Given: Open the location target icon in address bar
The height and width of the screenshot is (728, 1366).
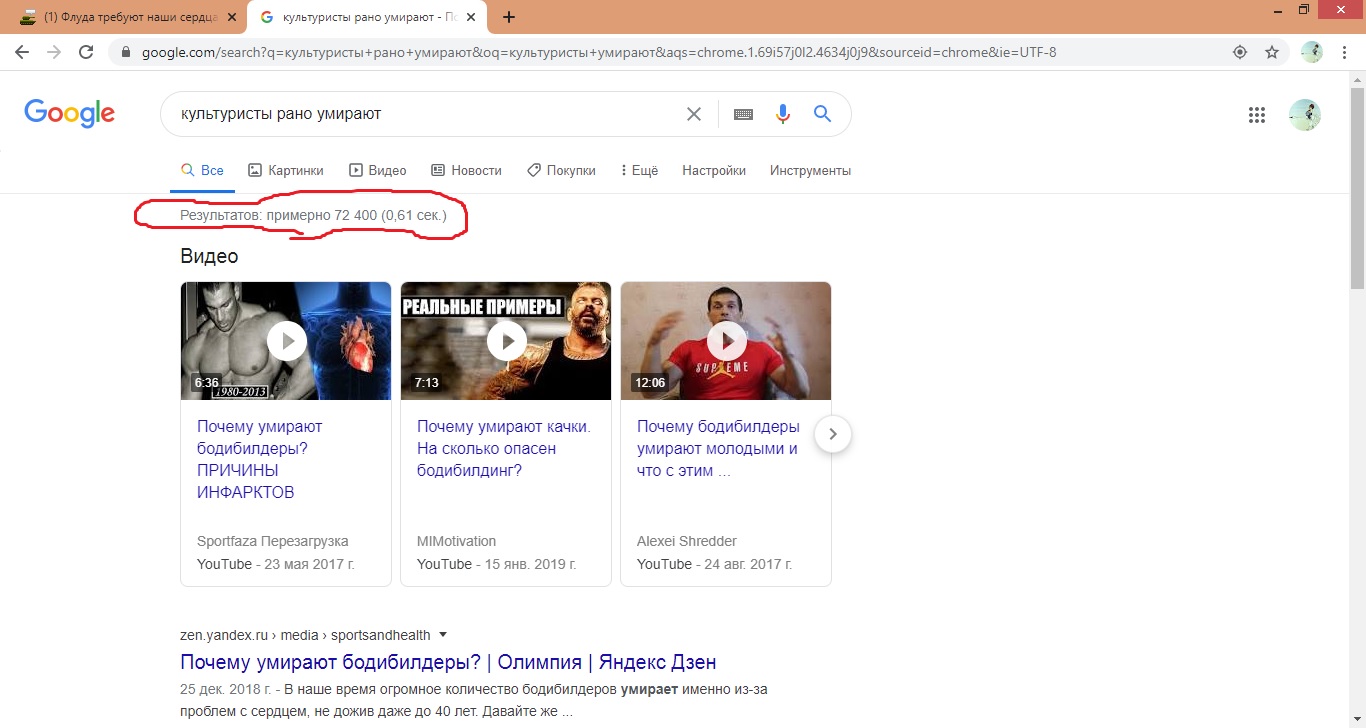Looking at the screenshot, I should 1240,52.
